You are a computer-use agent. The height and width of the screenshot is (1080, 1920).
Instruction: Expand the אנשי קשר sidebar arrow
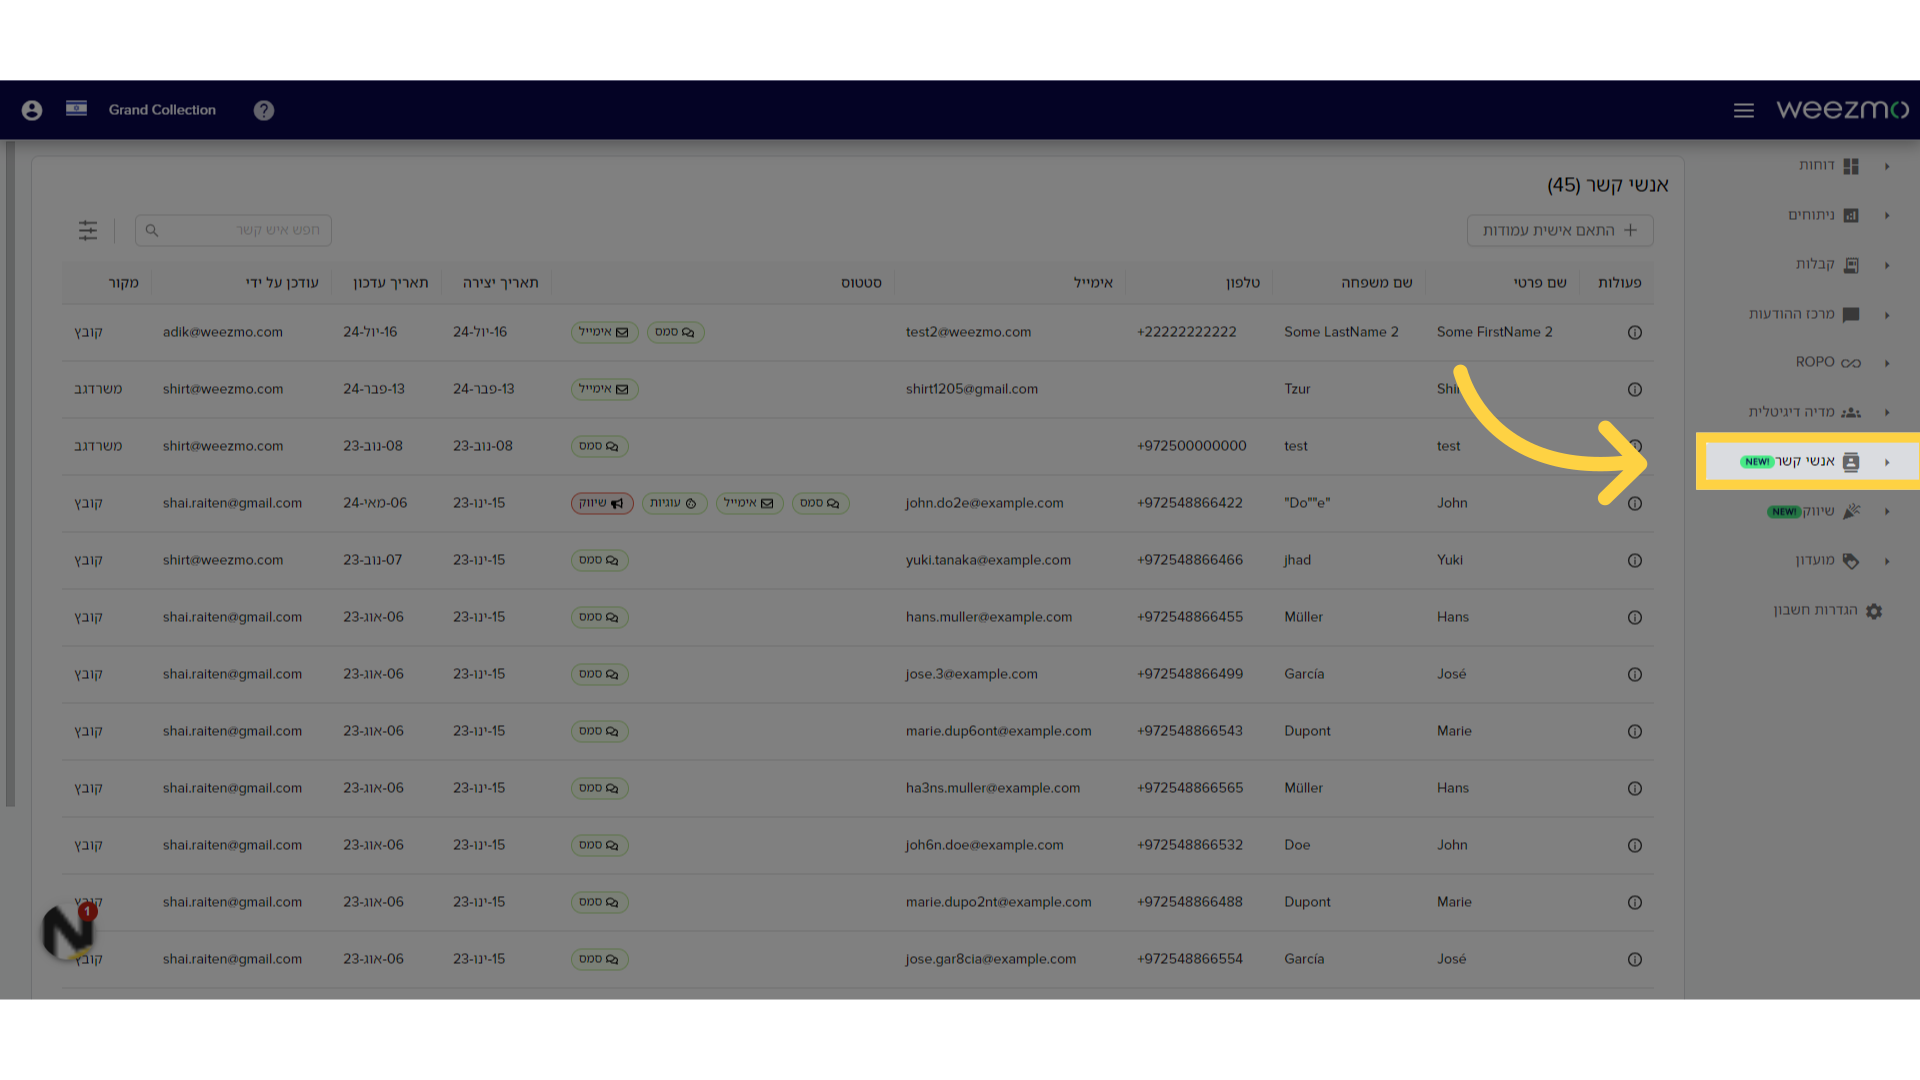pyautogui.click(x=1887, y=462)
